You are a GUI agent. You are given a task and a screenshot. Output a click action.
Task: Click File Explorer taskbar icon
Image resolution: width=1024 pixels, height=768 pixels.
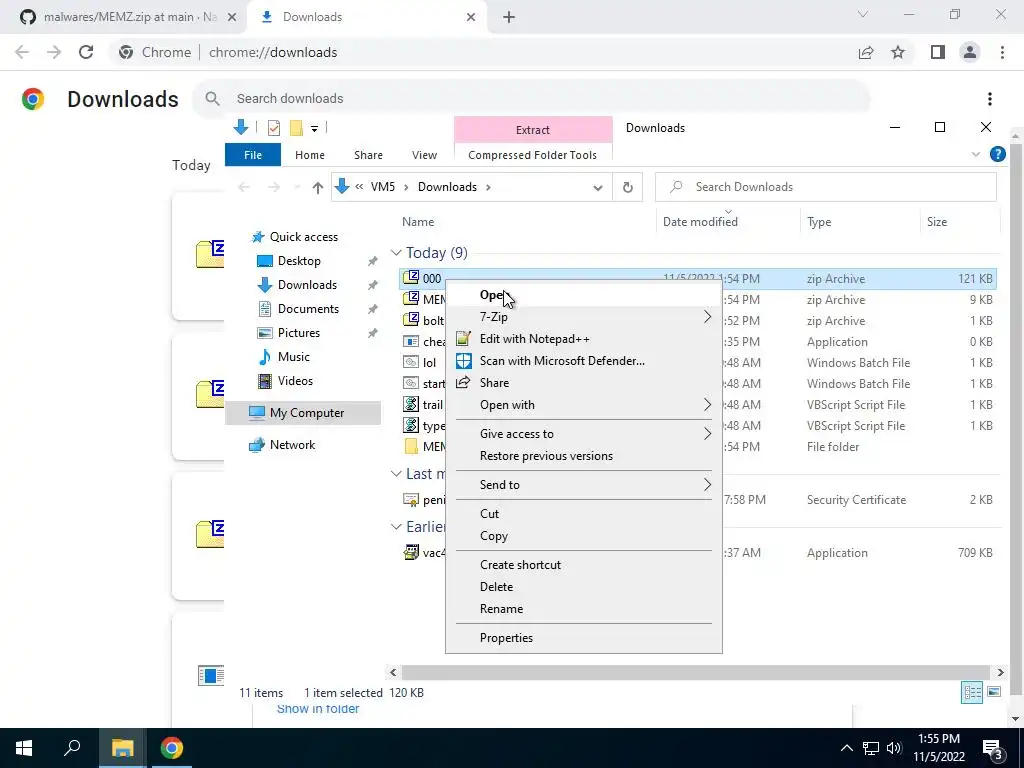(122, 748)
